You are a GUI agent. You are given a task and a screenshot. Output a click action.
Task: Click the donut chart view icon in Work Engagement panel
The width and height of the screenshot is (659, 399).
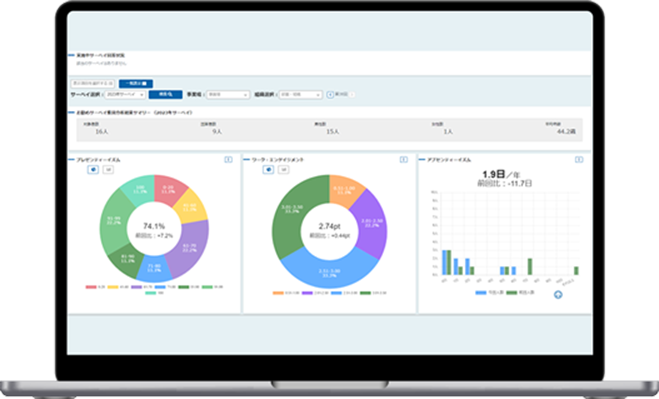pos(268,169)
